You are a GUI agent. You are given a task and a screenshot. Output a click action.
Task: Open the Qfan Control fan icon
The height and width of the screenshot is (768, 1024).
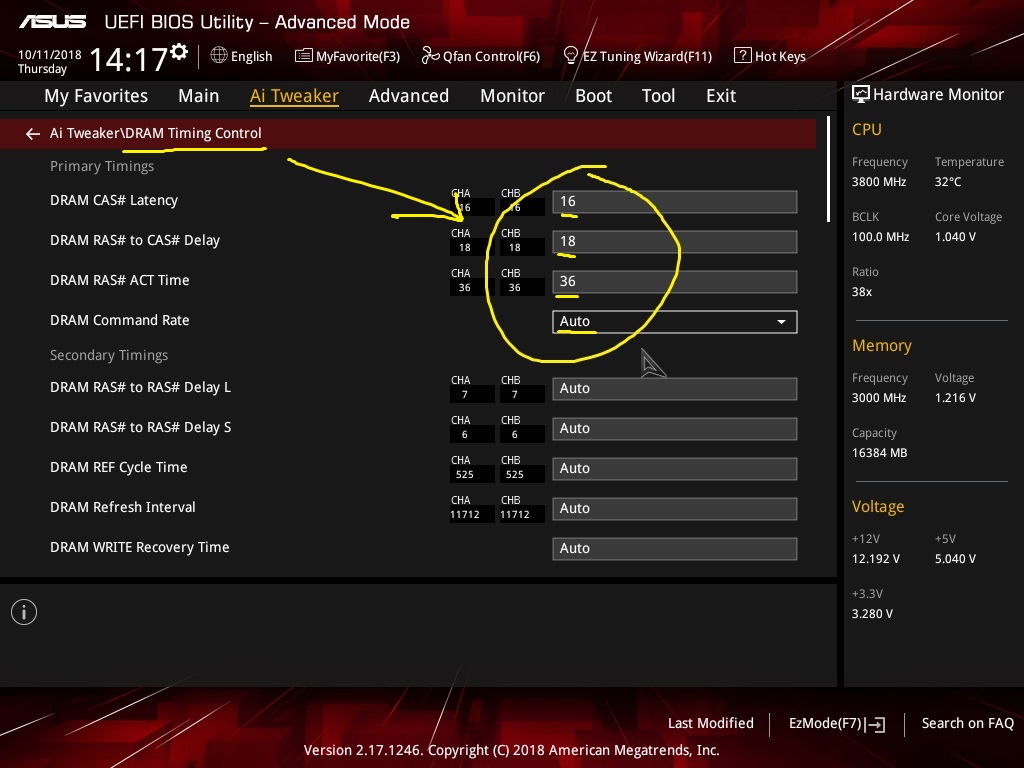pyautogui.click(x=430, y=56)
